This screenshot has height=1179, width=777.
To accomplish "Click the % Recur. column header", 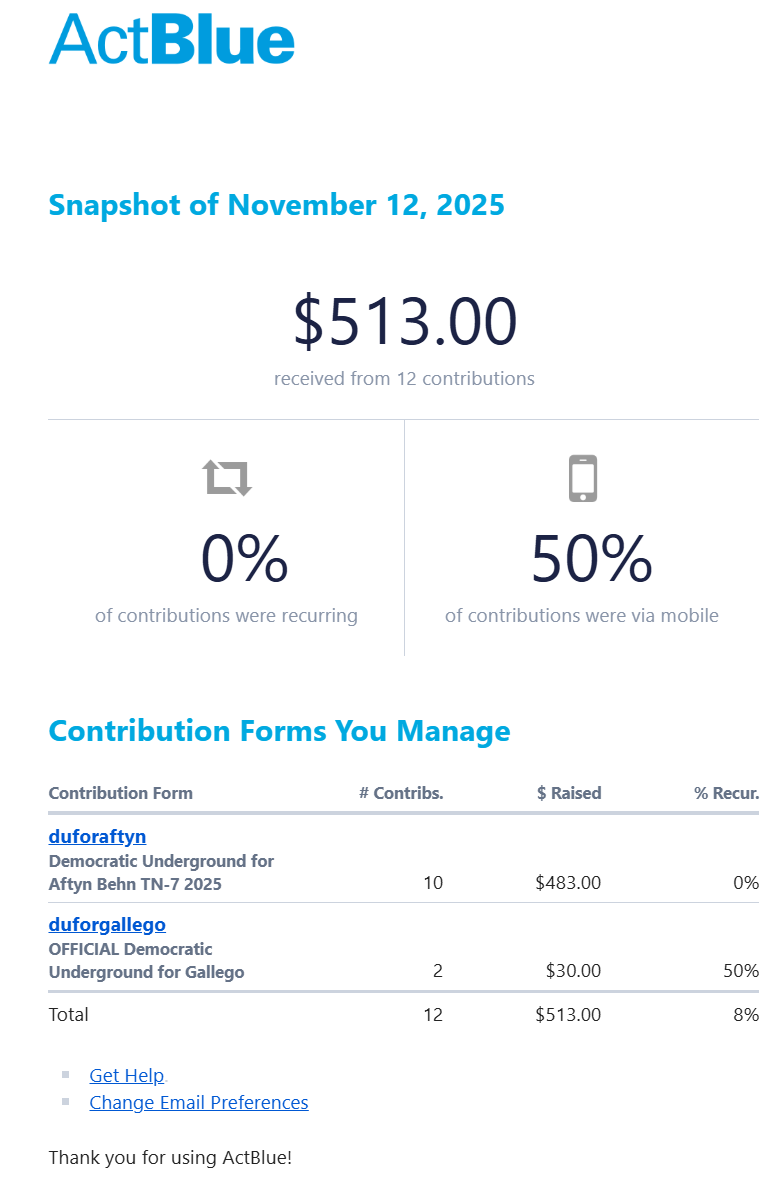I will coord(726,793).
